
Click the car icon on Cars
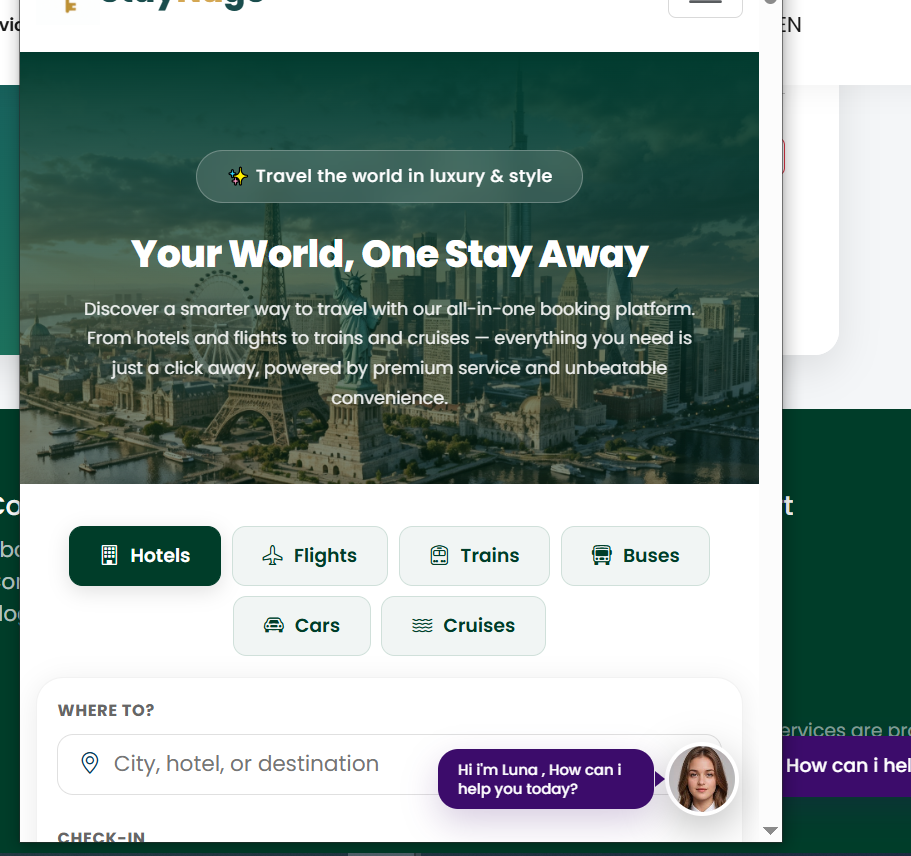pyautogui.click(x=273, y=626)
